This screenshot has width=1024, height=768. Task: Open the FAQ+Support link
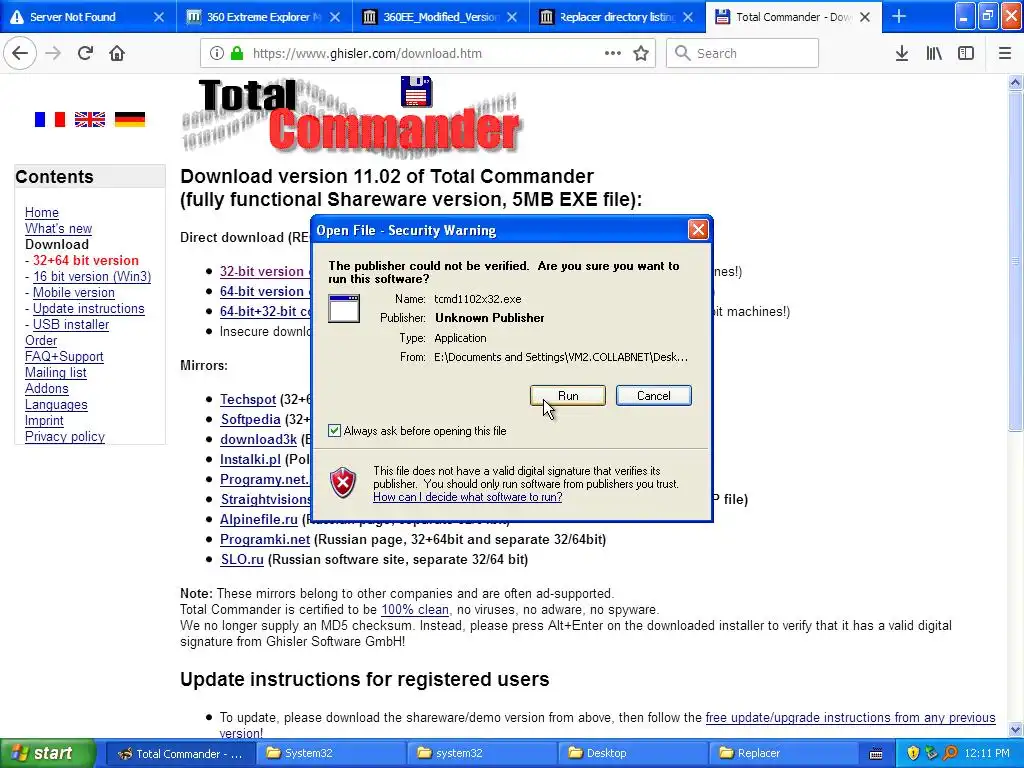click(64, 357)
